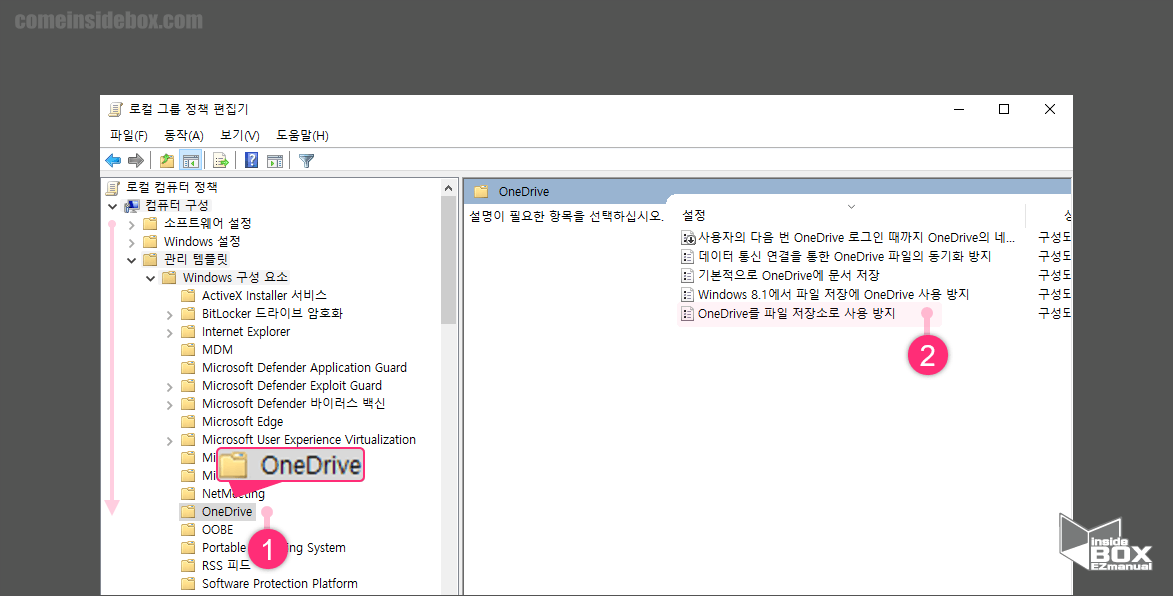Expand the Windows 설정 node

[x=132, y=242]
